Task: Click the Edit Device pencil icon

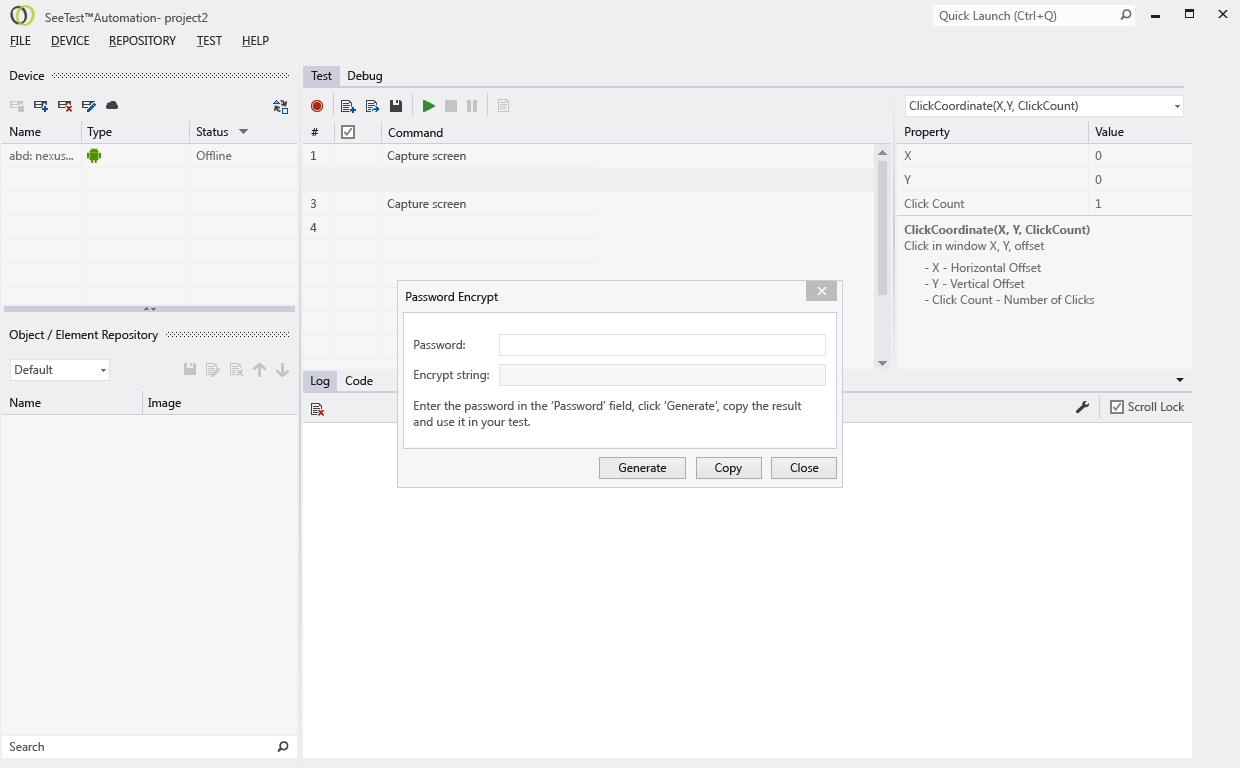Action: pos(89,106)
